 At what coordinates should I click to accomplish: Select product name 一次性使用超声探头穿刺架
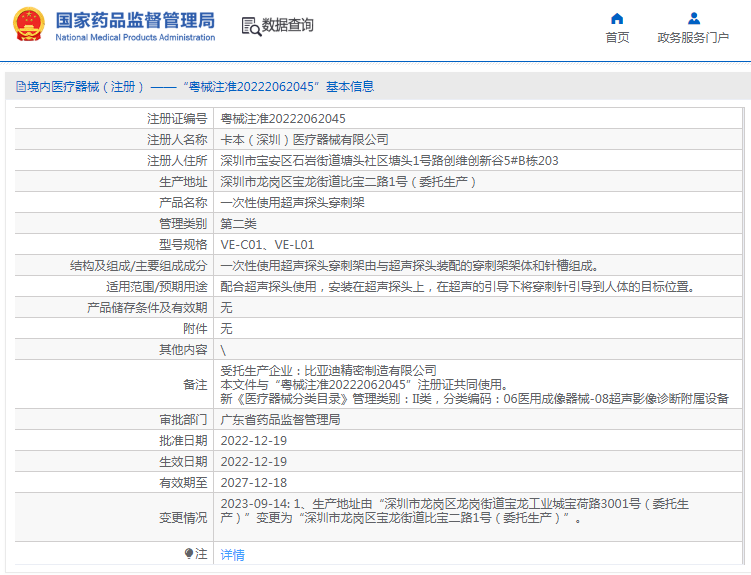[292, 203]
